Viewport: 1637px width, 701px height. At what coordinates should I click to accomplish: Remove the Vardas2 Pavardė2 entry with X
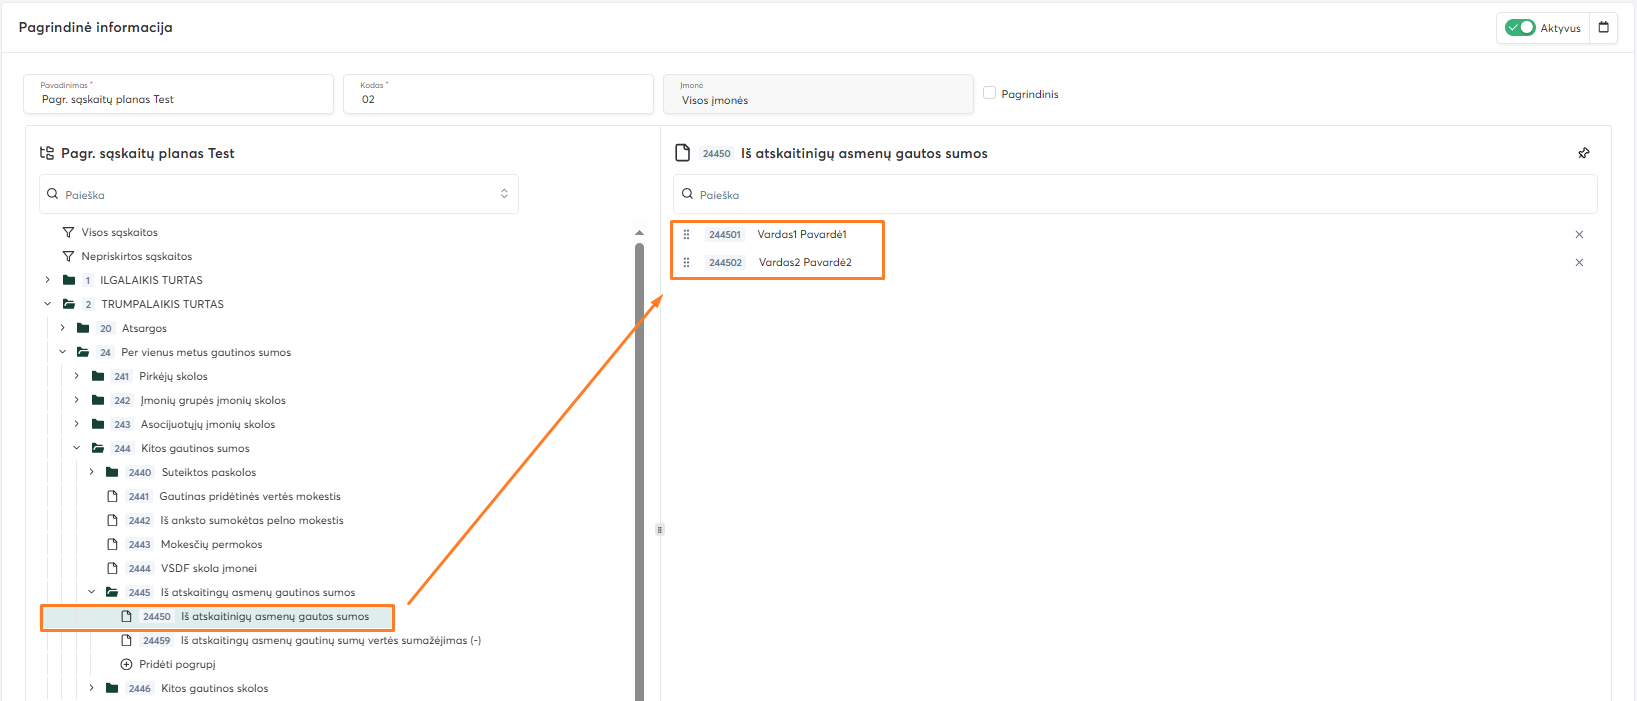click(1579, 263)
